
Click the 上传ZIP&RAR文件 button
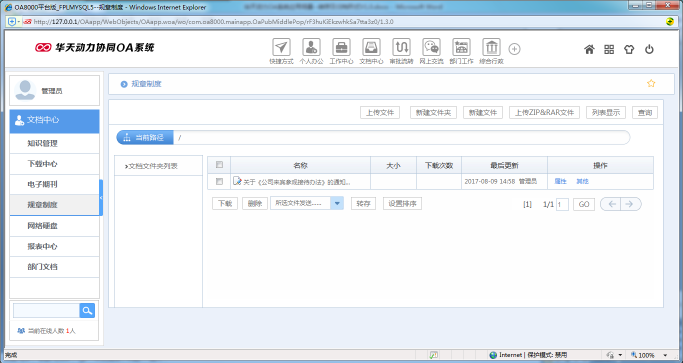point(544,112)
